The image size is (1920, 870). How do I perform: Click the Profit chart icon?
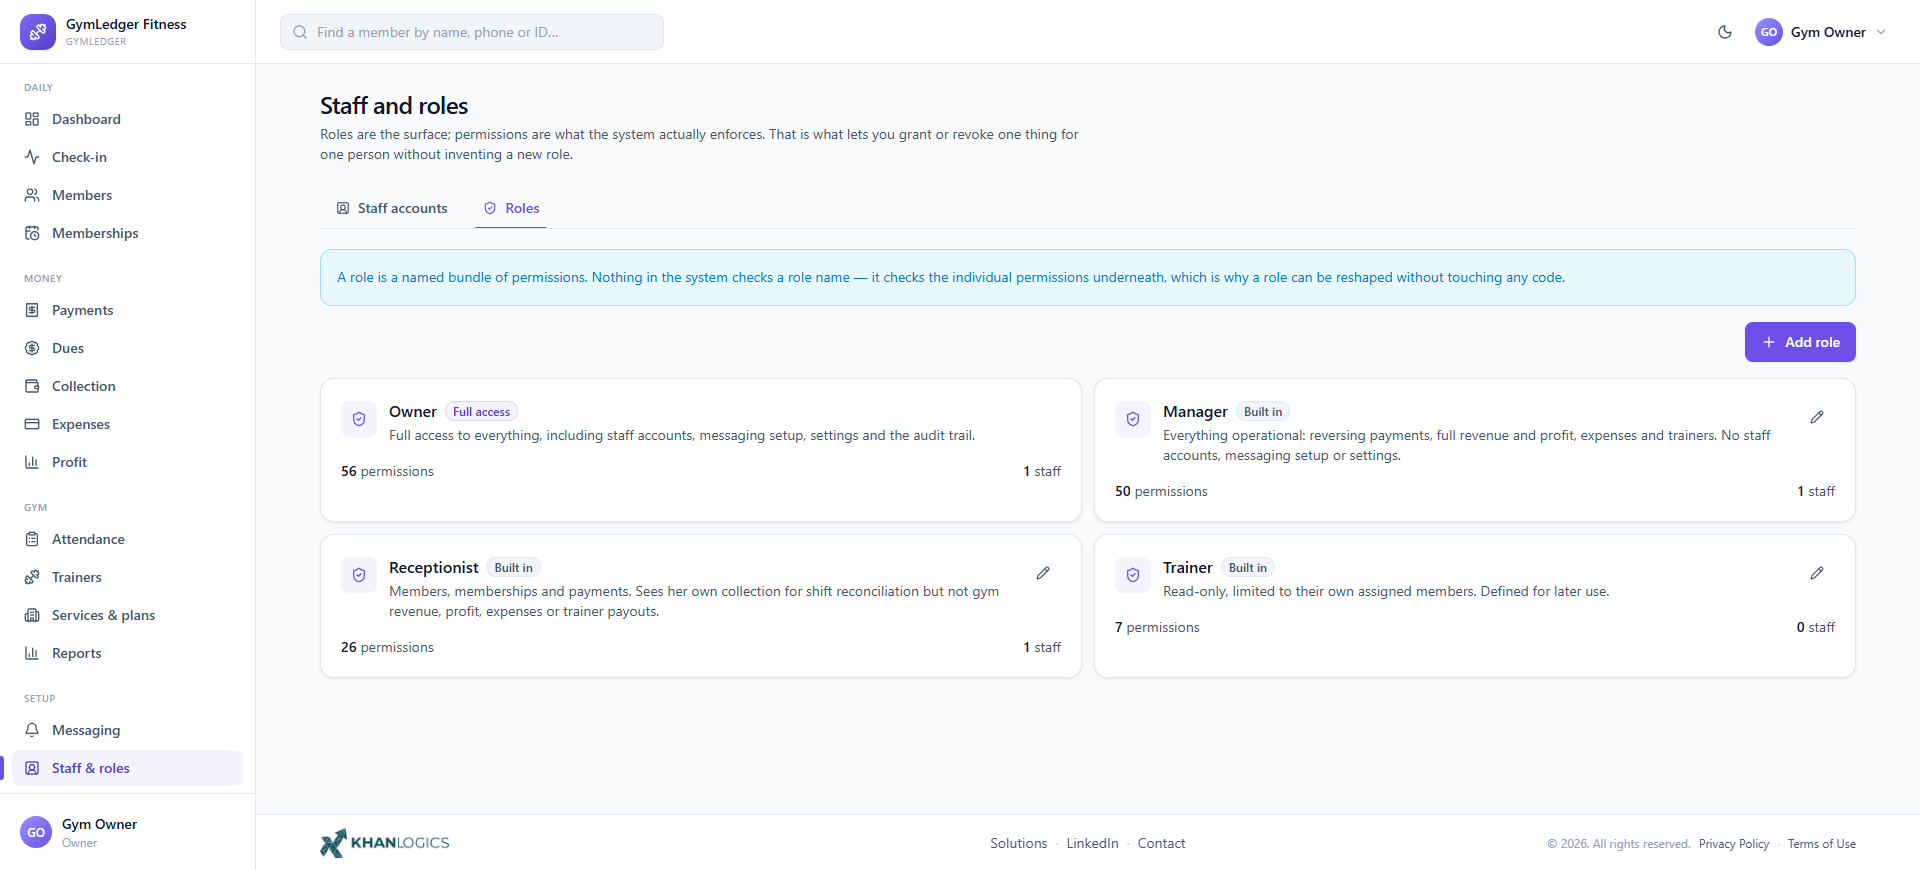tap(32, 462)
